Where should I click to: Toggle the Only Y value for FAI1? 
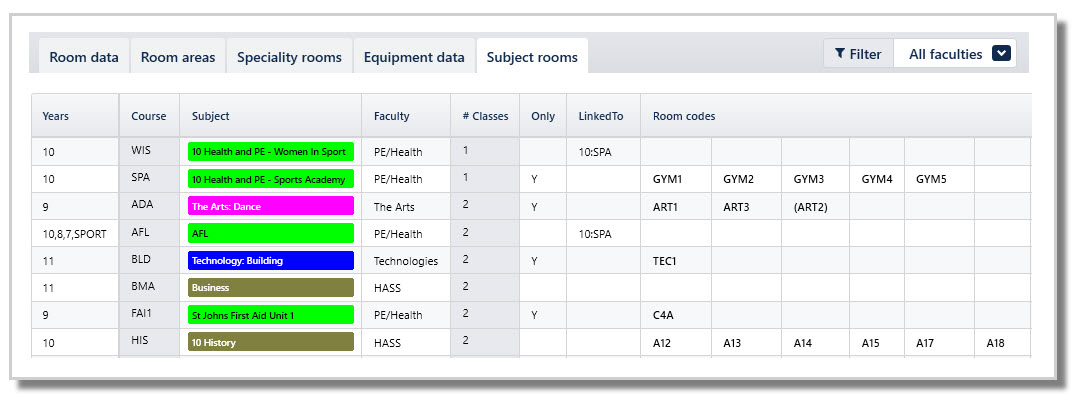click(x=543, y=315)
